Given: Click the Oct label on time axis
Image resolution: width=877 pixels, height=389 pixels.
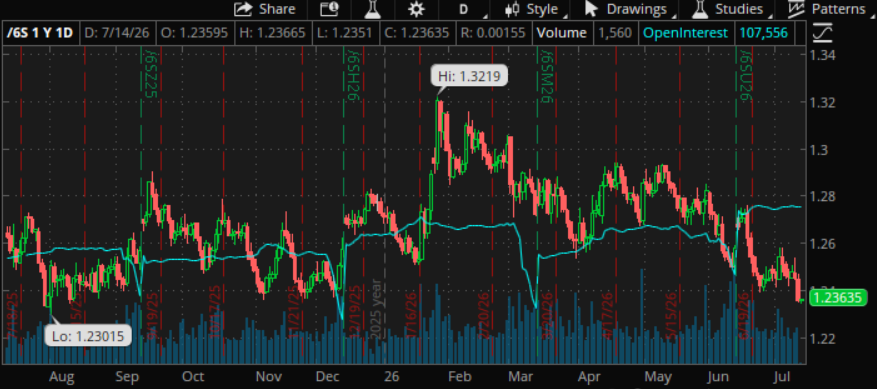Looking at the screenshot, I should 192,376.
